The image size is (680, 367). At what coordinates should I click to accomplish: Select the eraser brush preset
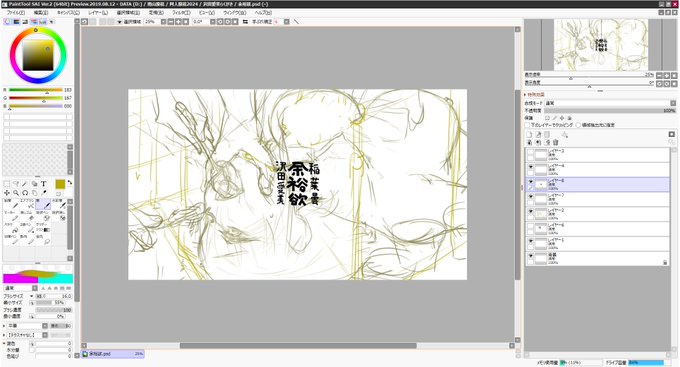point(27,216)
